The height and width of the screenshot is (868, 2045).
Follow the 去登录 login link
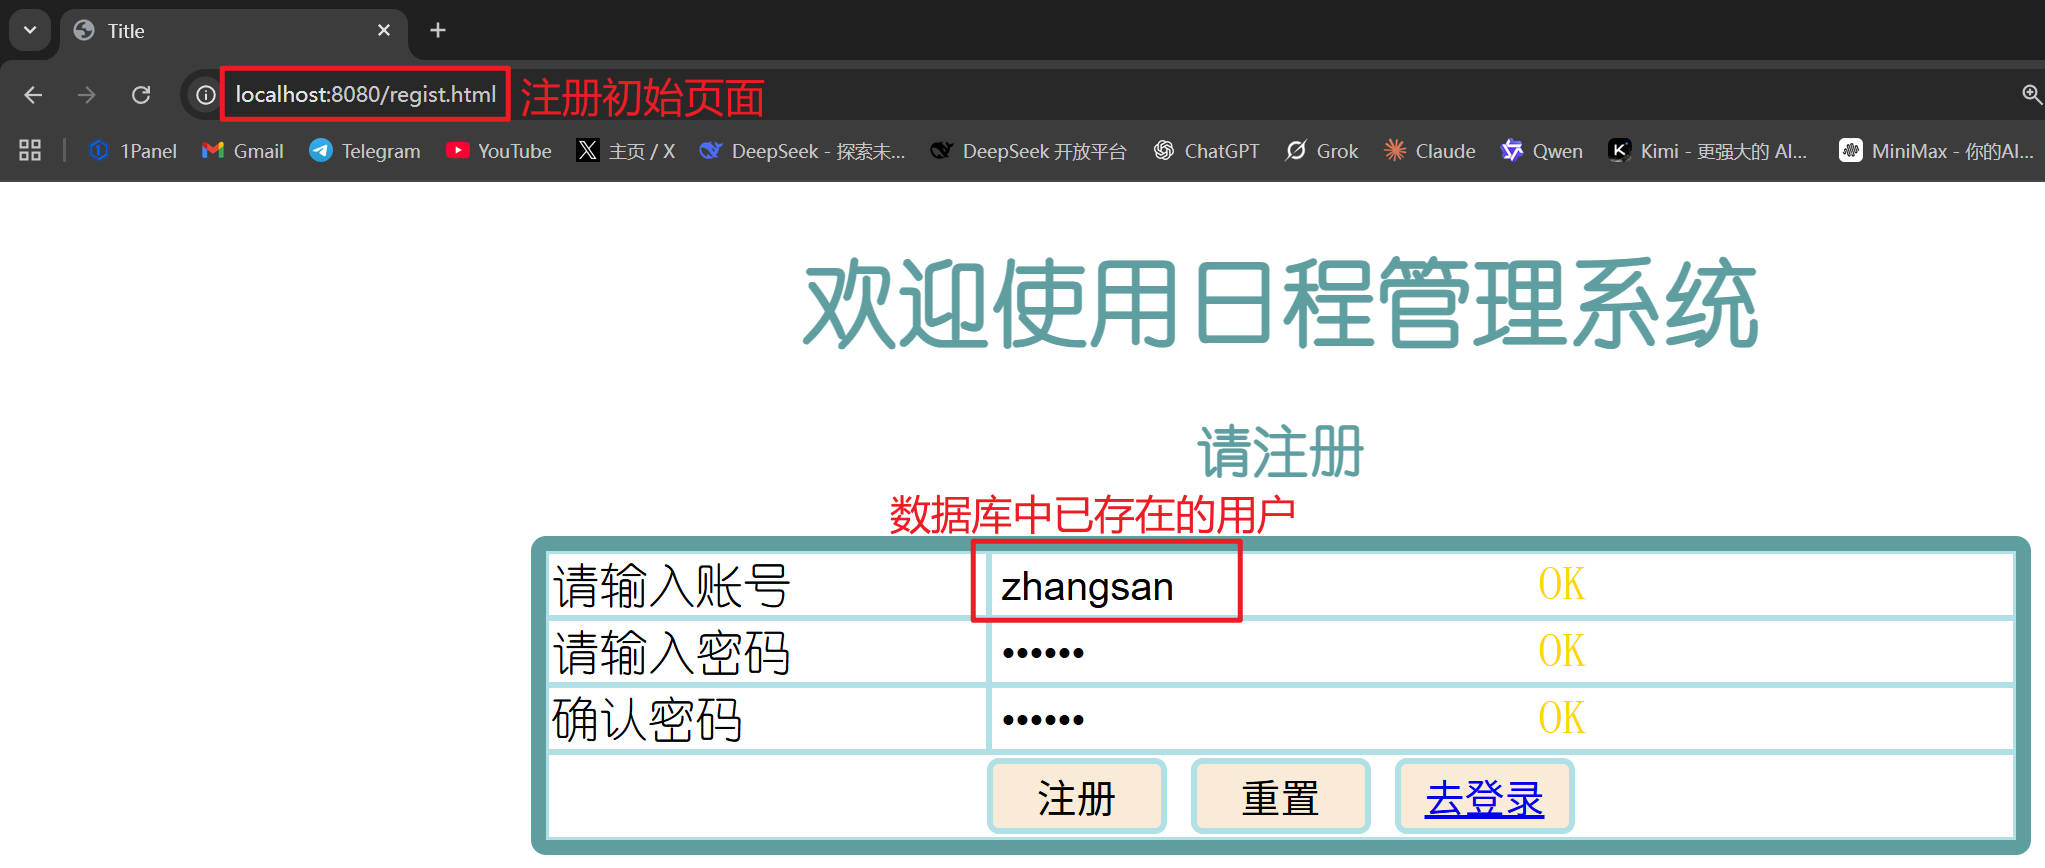pyautogui.click(x=1484, y=798)
